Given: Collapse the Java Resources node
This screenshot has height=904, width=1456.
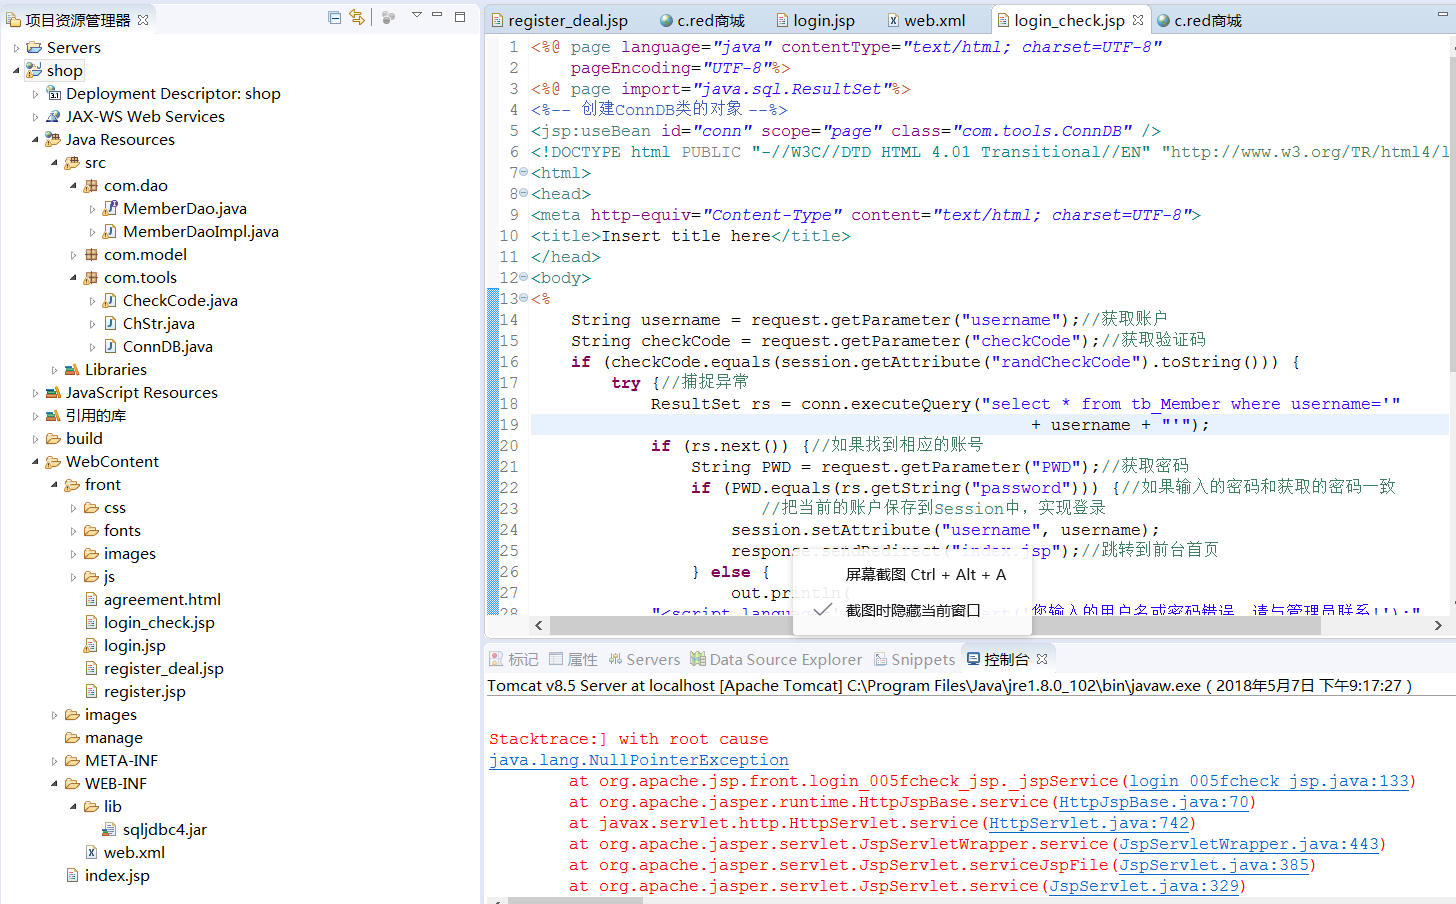Looking at the screenshot, I should click(35, 140).
